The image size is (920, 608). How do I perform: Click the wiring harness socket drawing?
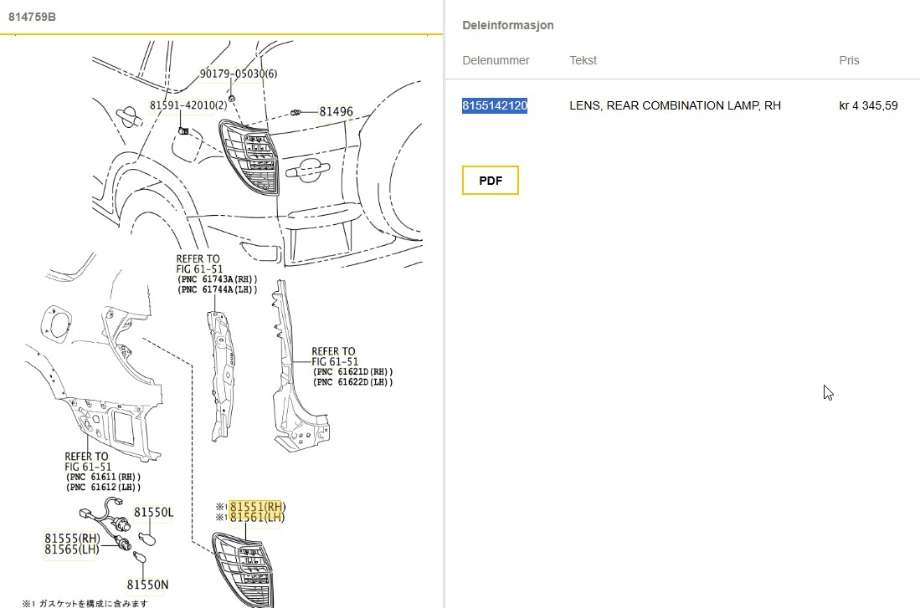106,522
